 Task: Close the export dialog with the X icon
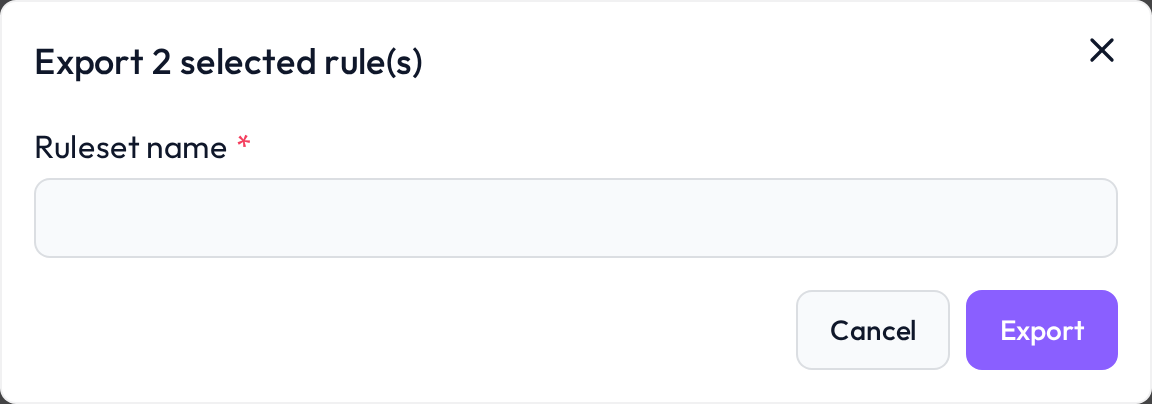pyautogui.click(x=1101, y=51)
